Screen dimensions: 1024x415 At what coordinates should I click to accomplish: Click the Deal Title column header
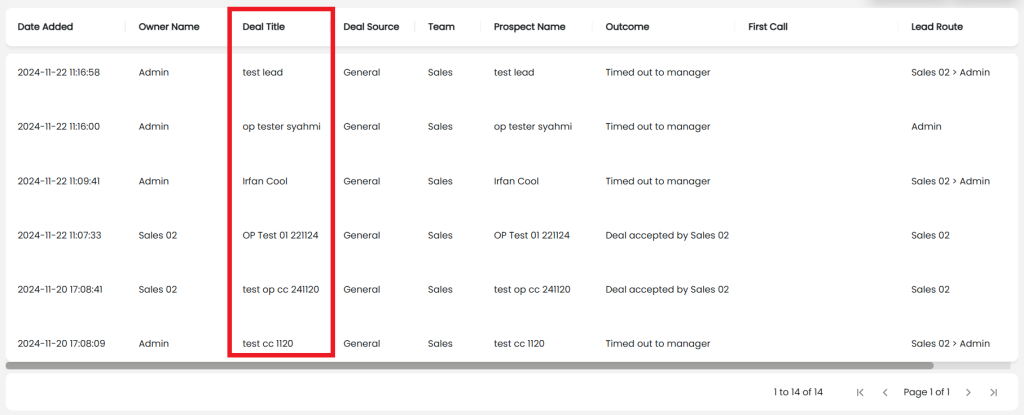click(264, 27)
